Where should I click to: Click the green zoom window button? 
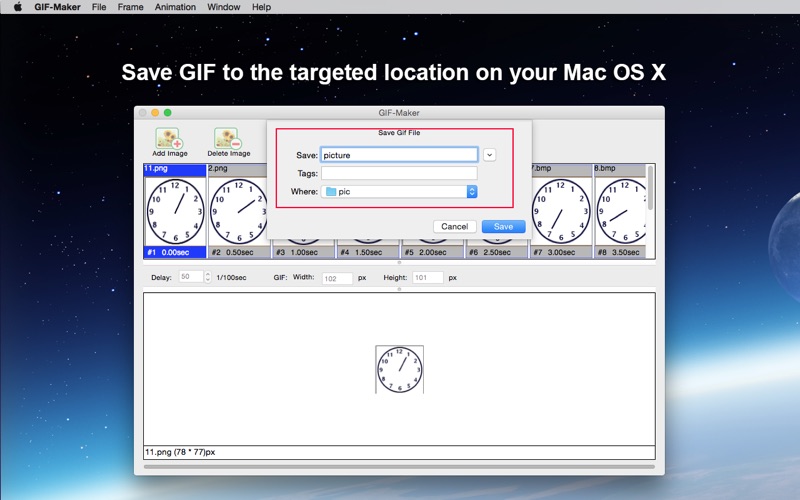click(x=167, y=113)
